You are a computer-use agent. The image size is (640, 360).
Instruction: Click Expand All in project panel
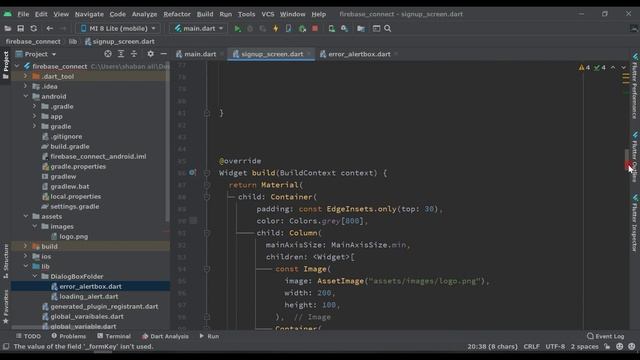click(x=121, y=54)
